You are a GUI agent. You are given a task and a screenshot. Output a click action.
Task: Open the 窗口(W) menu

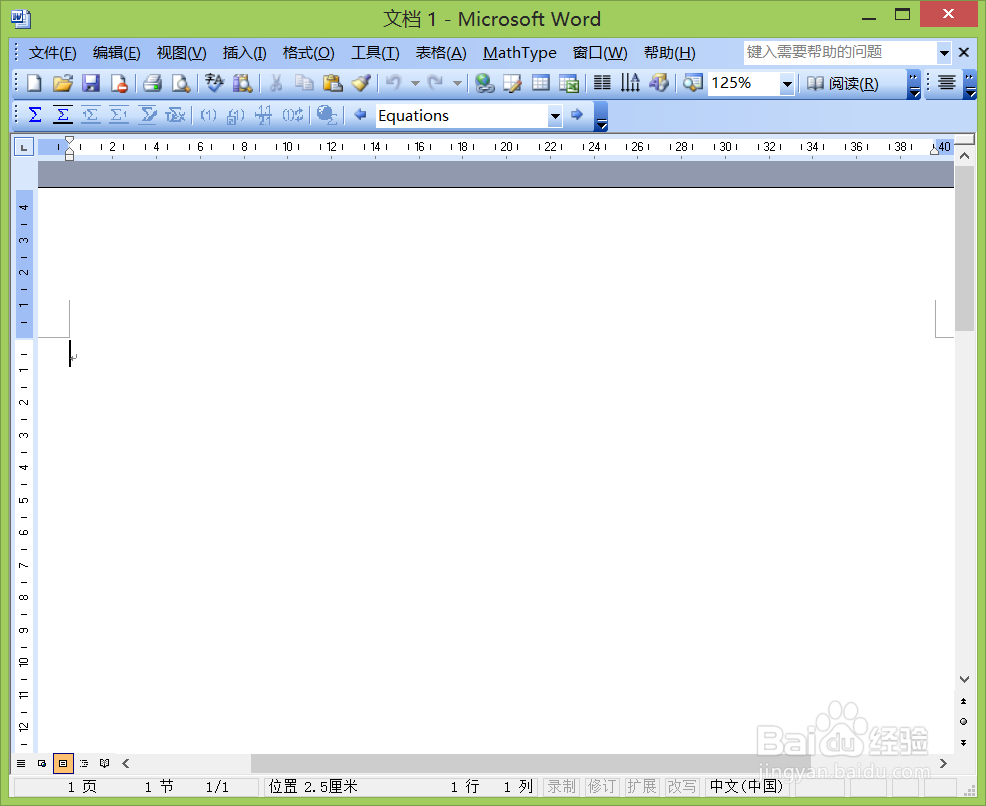point(600,53)
